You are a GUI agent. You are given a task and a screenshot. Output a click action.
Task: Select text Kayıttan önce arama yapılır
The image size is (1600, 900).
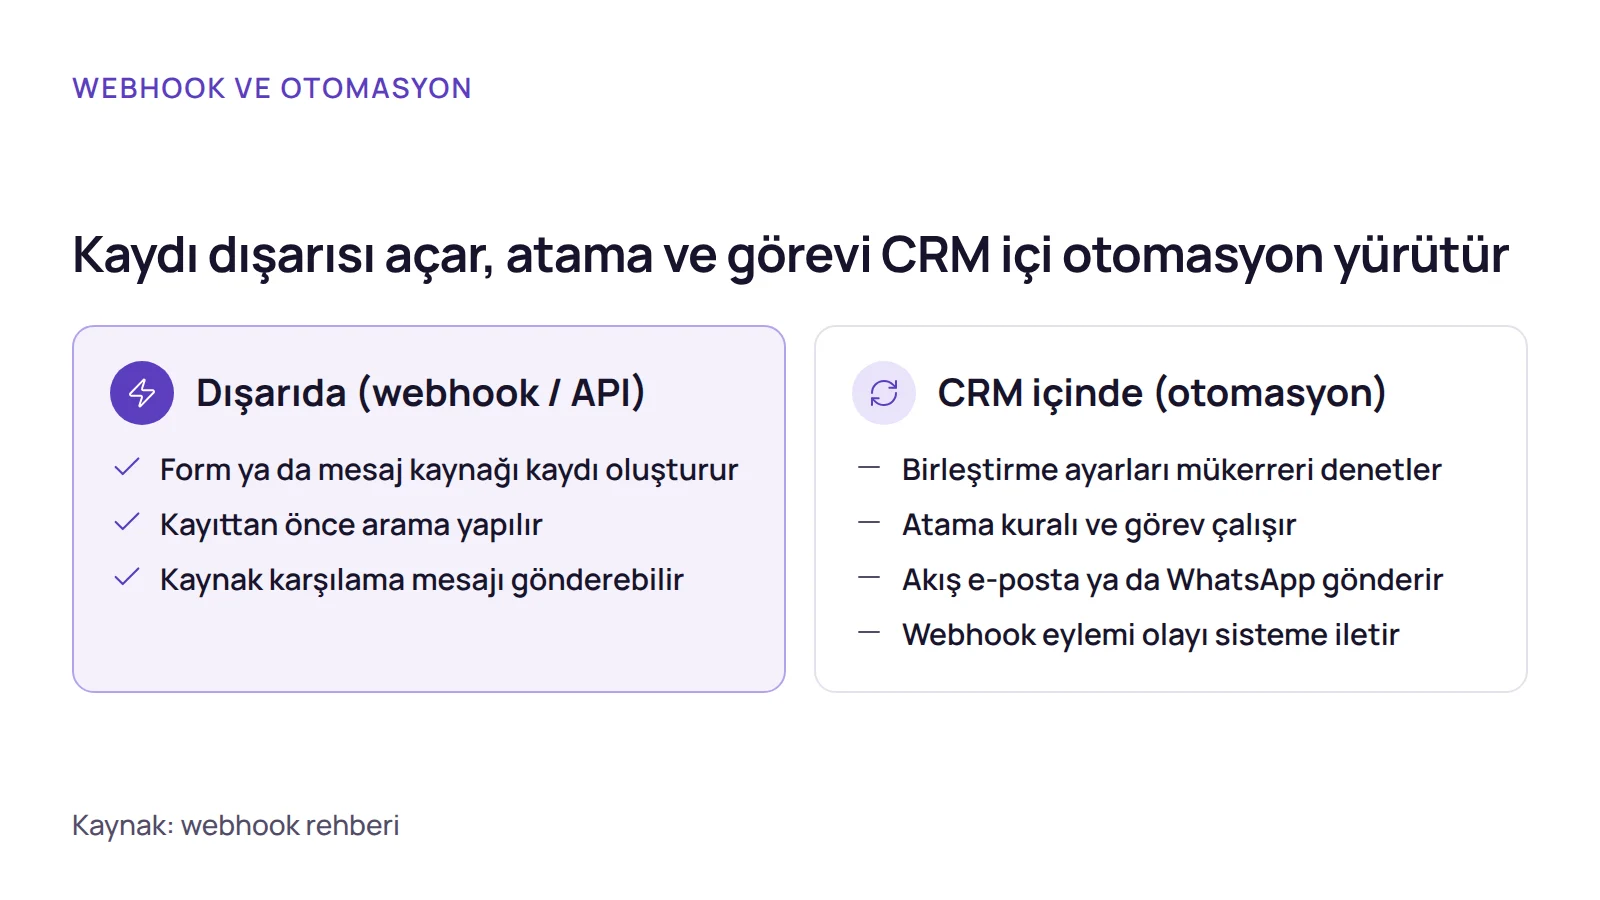tap(351, 525)
